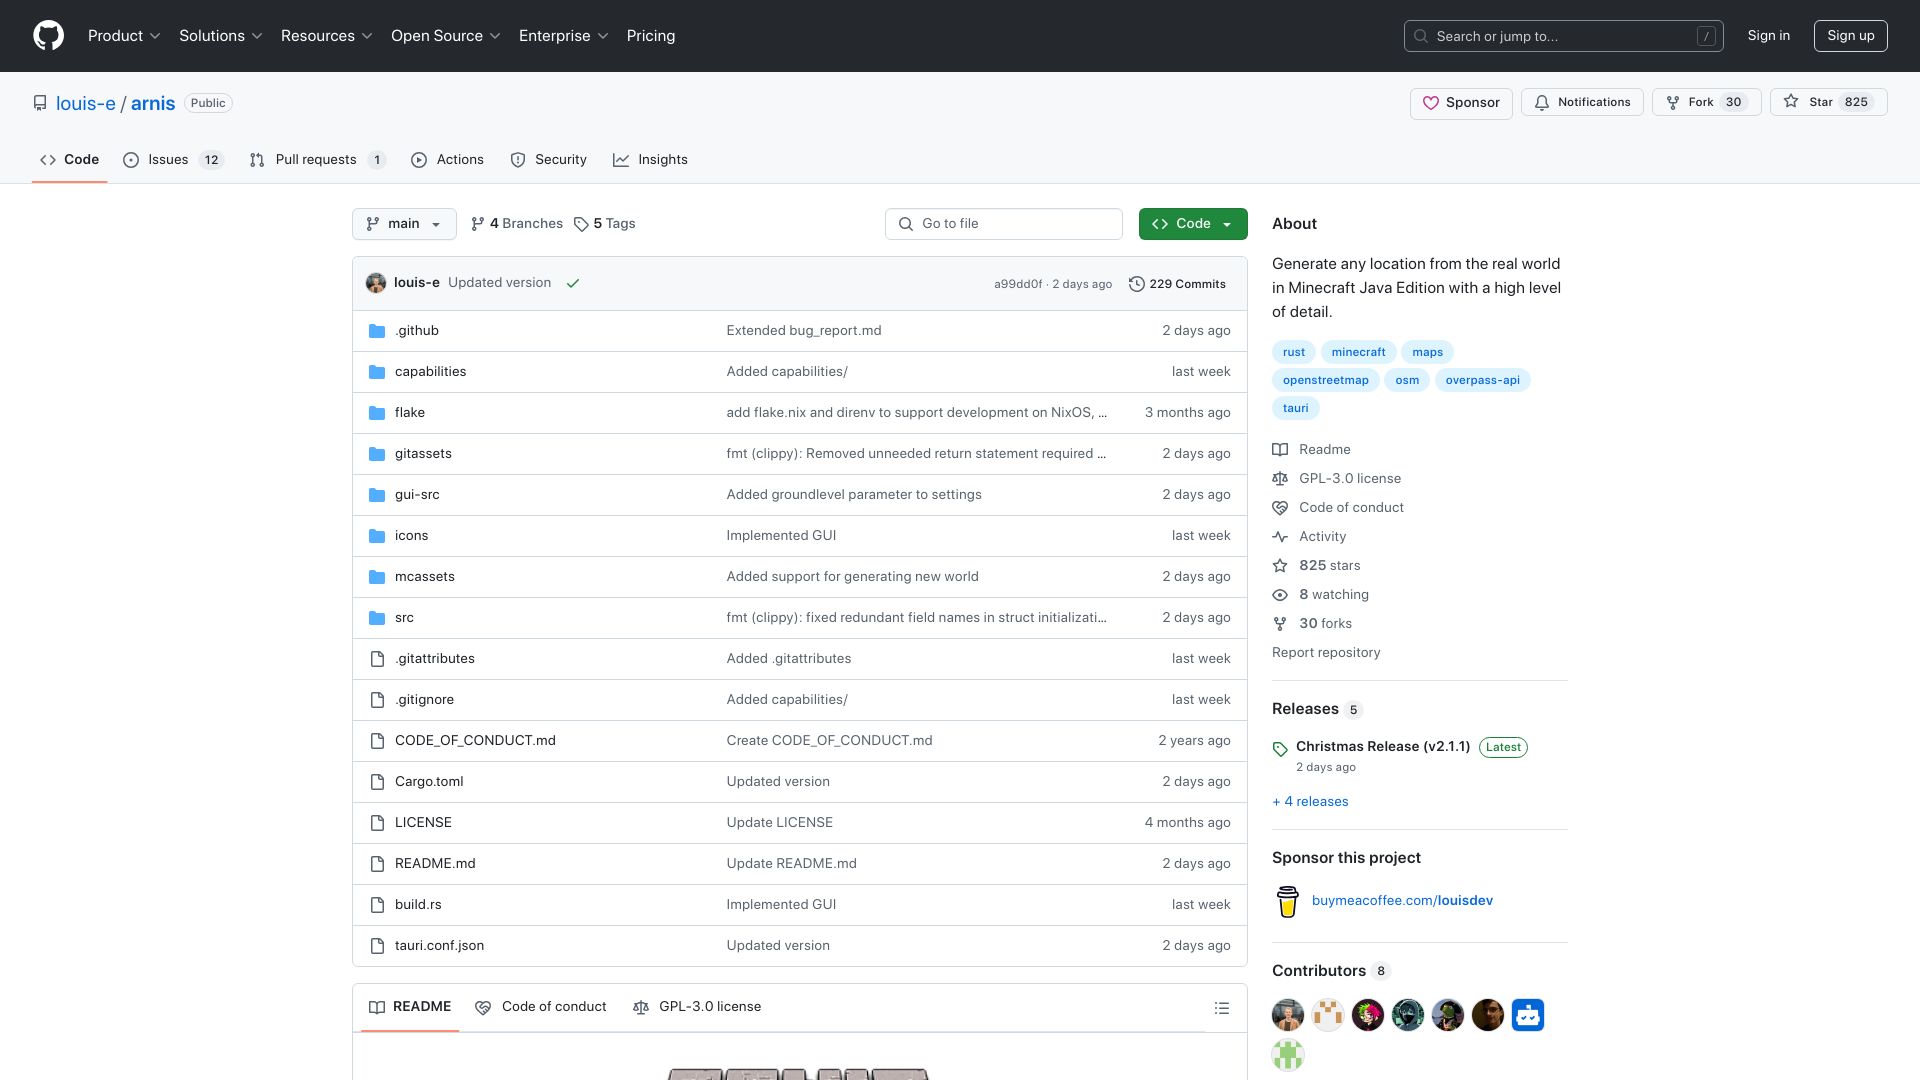
Task: Click the book icon next to Readme
Action: (x=1280, y=450)
